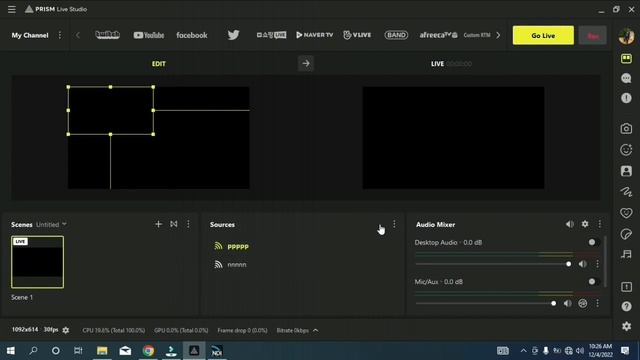640x360 pixels.
Task: Open background music icon in sidebar
Action: tap(626, 254)
